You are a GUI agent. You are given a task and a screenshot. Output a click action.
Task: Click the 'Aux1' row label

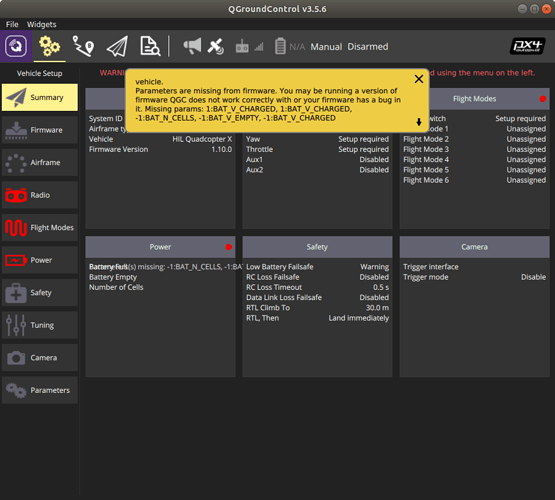pos(254,160)
